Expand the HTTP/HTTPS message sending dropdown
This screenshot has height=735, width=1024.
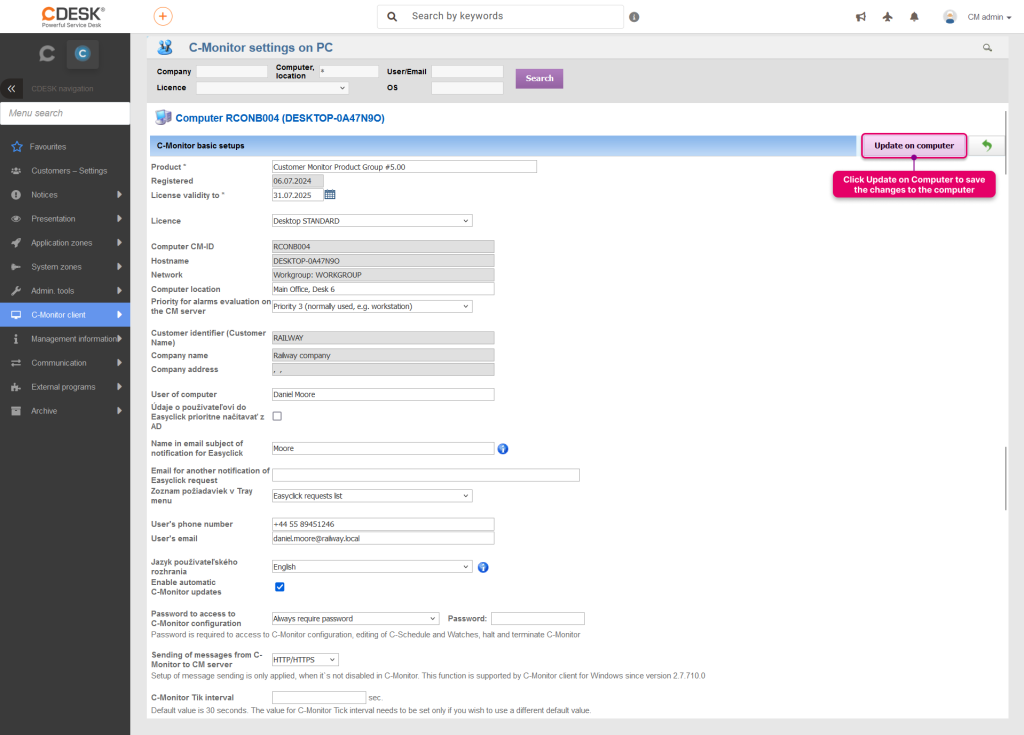click(305, 660)
